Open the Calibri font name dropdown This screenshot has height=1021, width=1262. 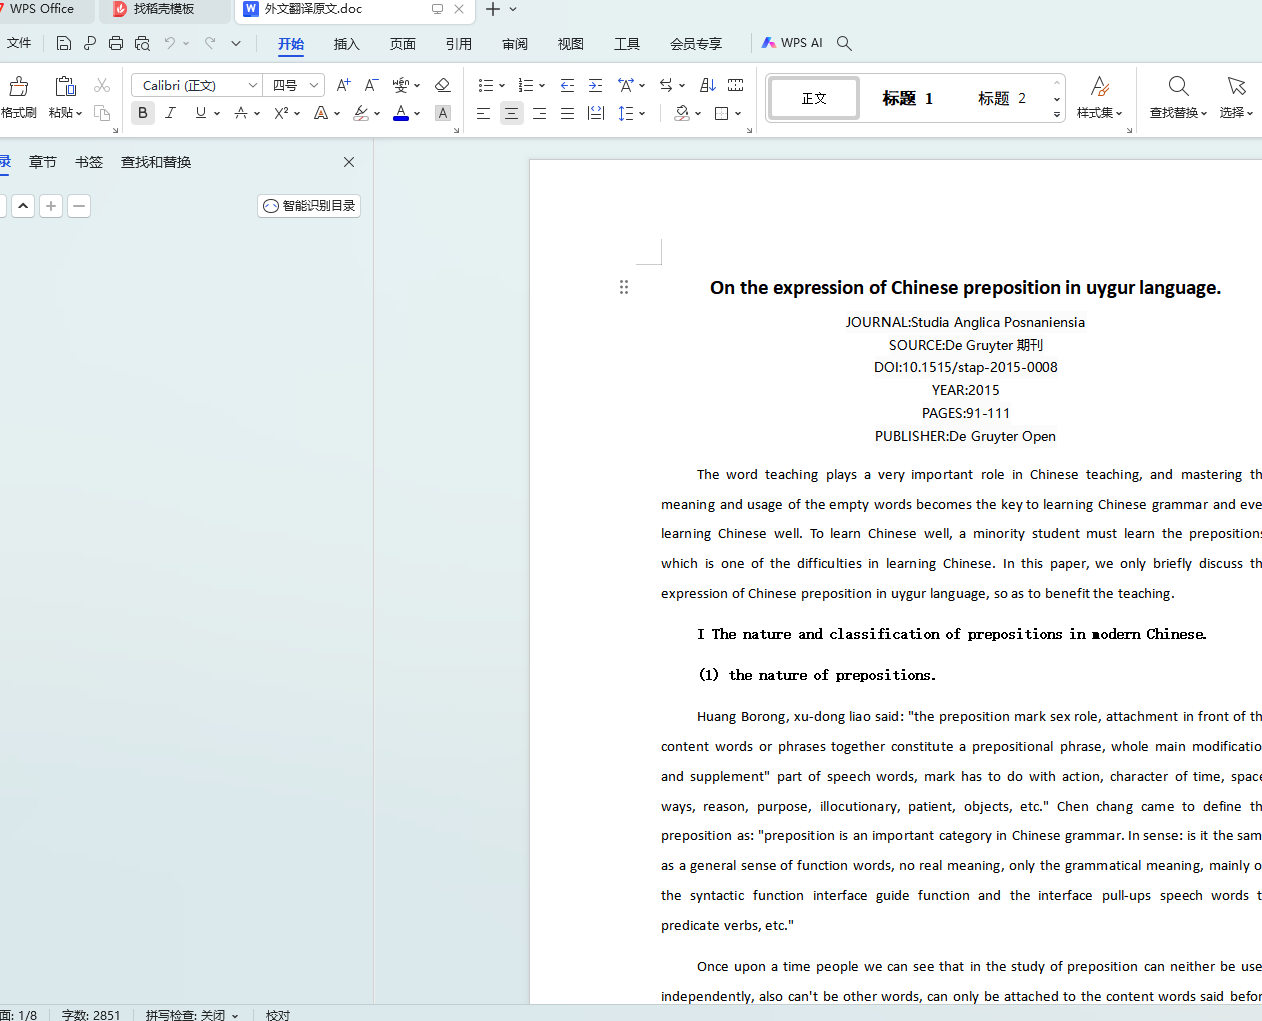coord(252,85)
